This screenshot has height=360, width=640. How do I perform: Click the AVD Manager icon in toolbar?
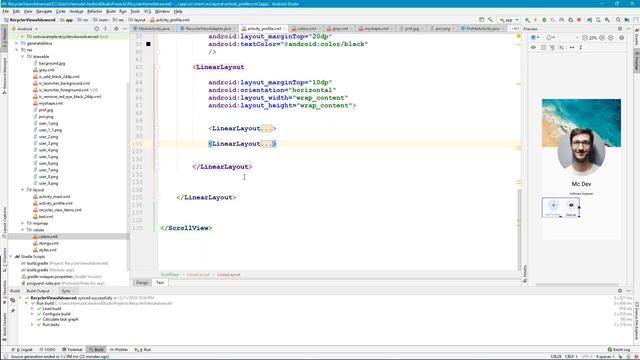click(598, 20)
